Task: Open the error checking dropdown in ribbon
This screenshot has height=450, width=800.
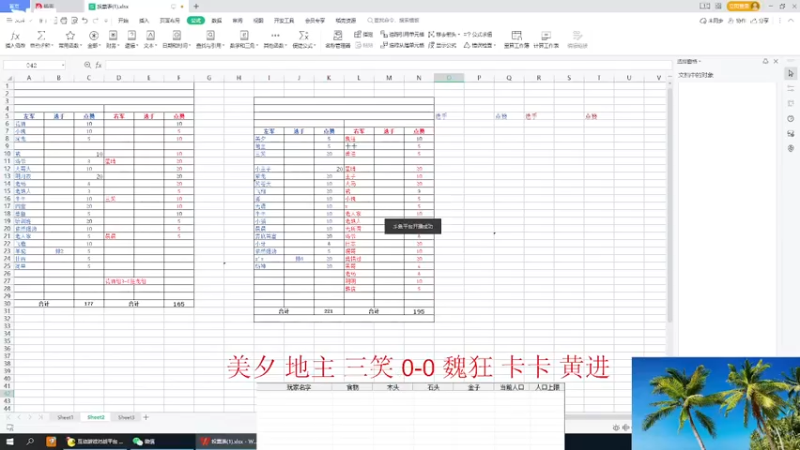Action: pyautogui.click(x=480, y=45)
